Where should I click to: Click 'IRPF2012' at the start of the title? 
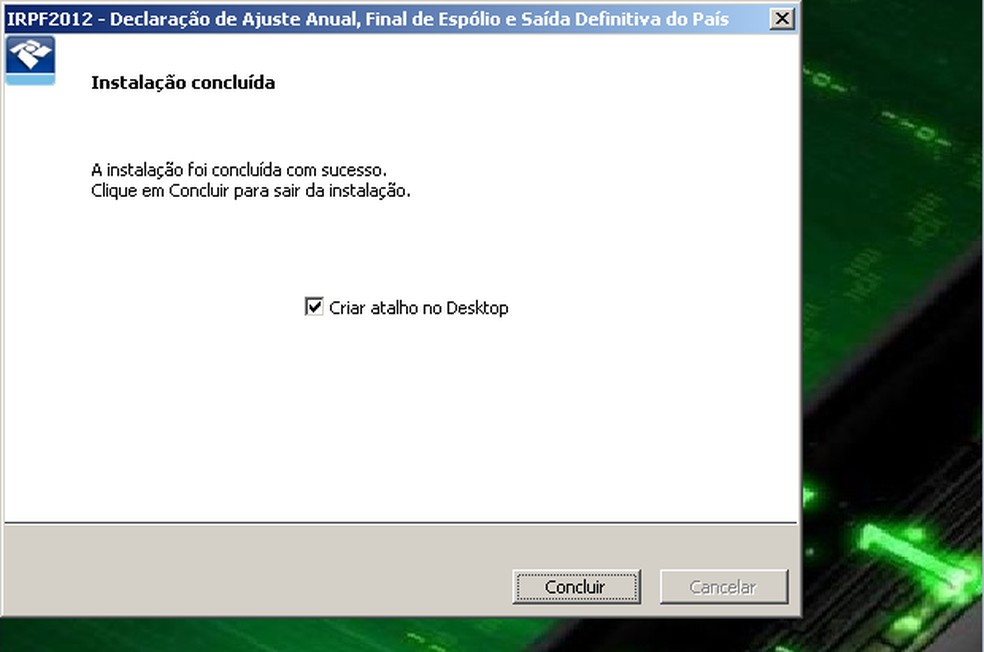pos(49,19)
